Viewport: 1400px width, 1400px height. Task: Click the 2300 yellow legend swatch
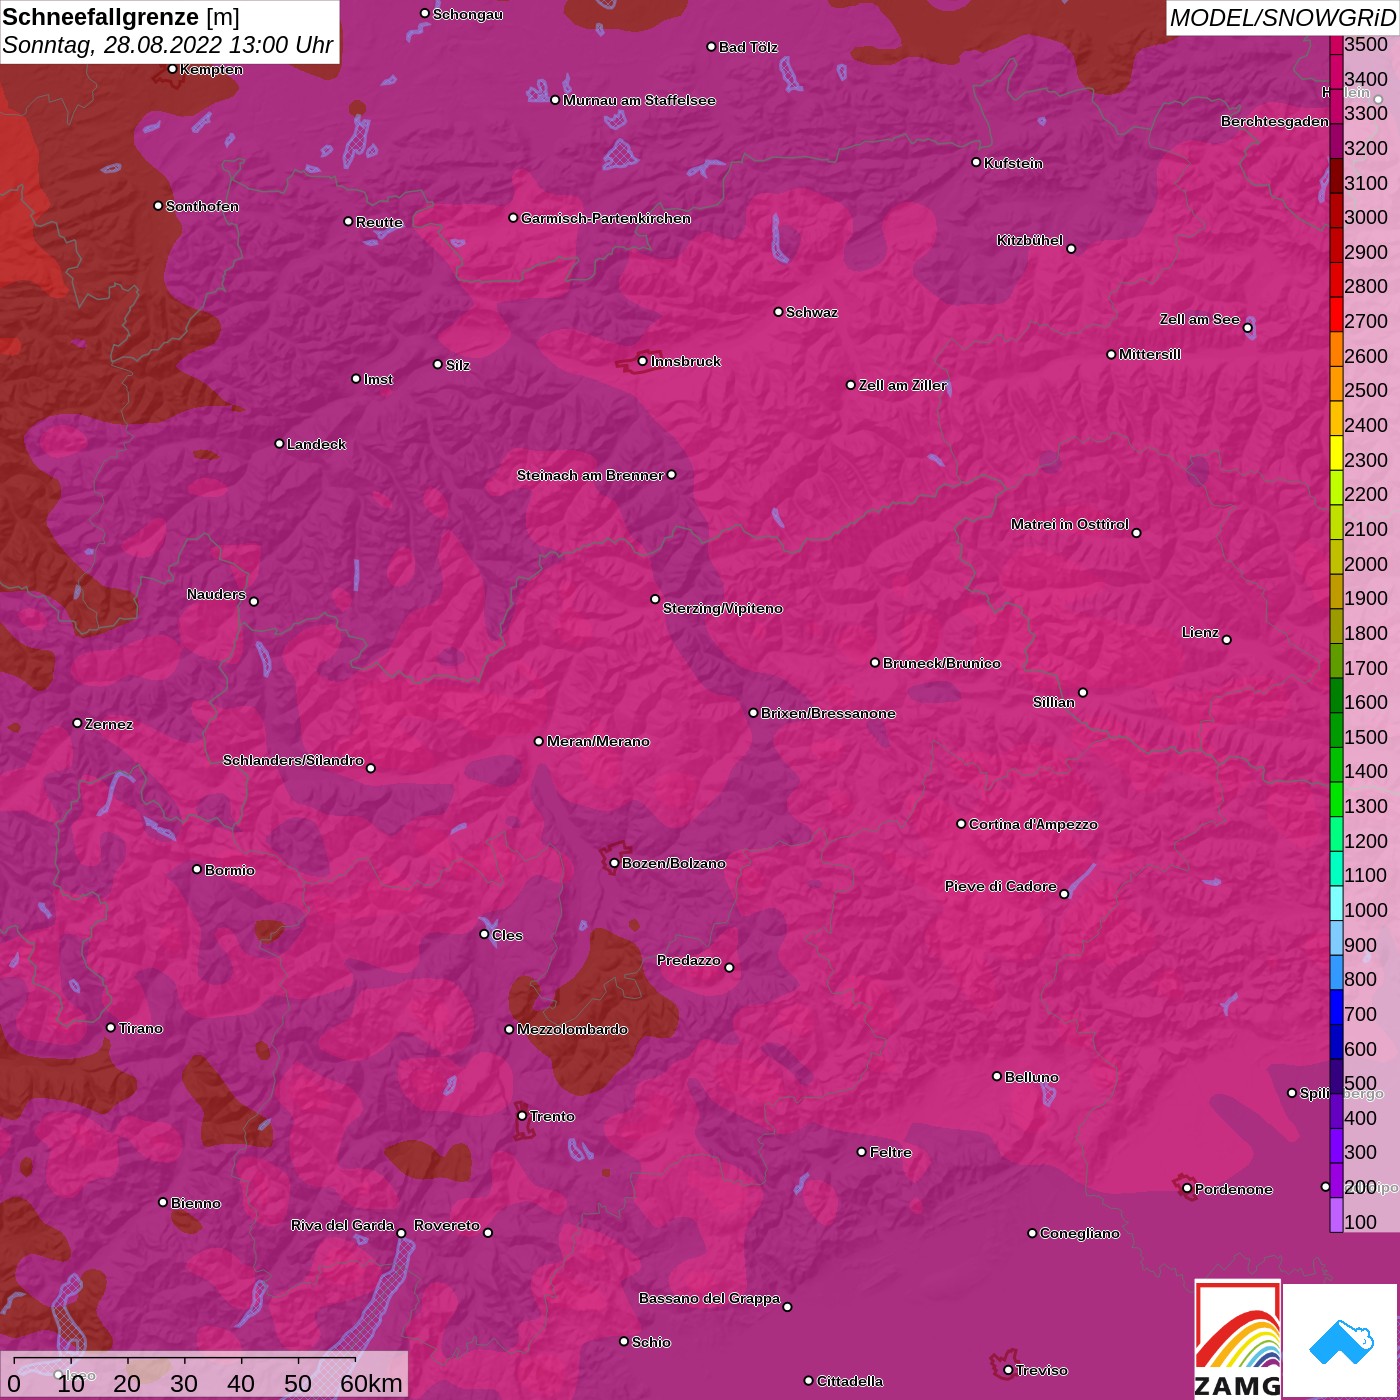click(x=1336, y=452)
